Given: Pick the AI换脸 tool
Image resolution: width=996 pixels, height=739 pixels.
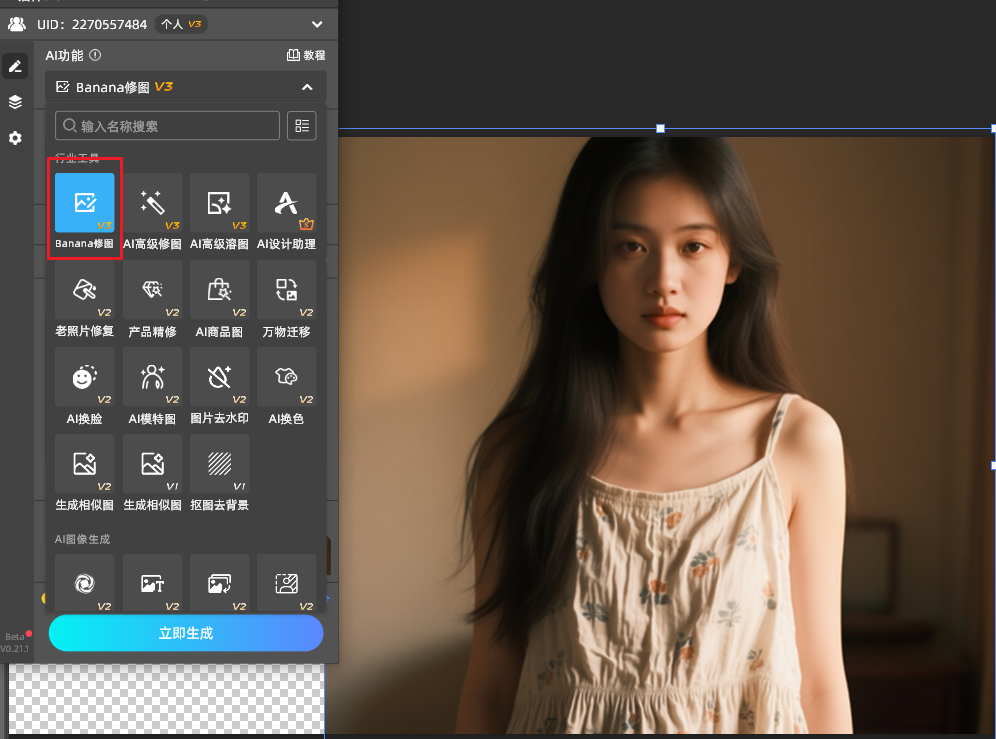Looking at the screenshot, I should point(85,378).
